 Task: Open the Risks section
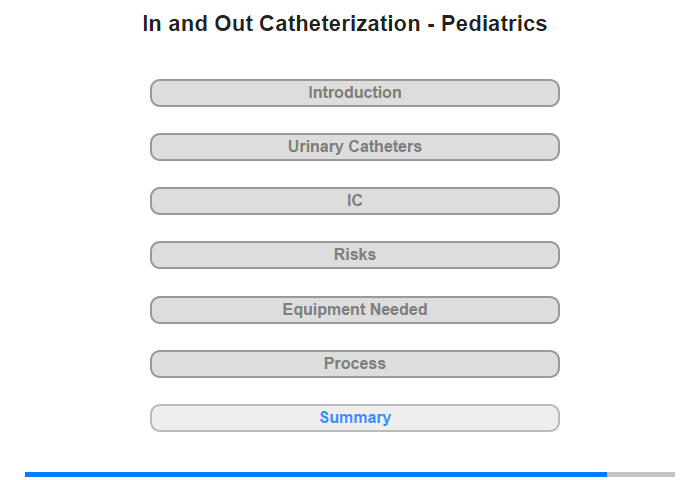click(354, 255)
